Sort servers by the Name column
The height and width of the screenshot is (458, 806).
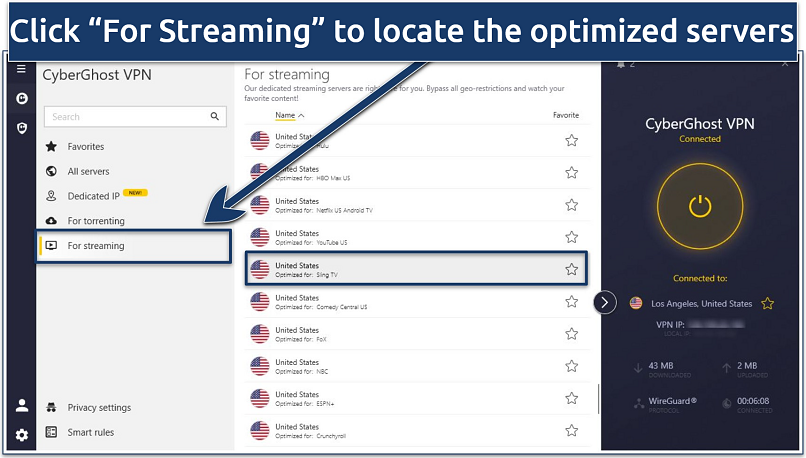pos(290,116)
